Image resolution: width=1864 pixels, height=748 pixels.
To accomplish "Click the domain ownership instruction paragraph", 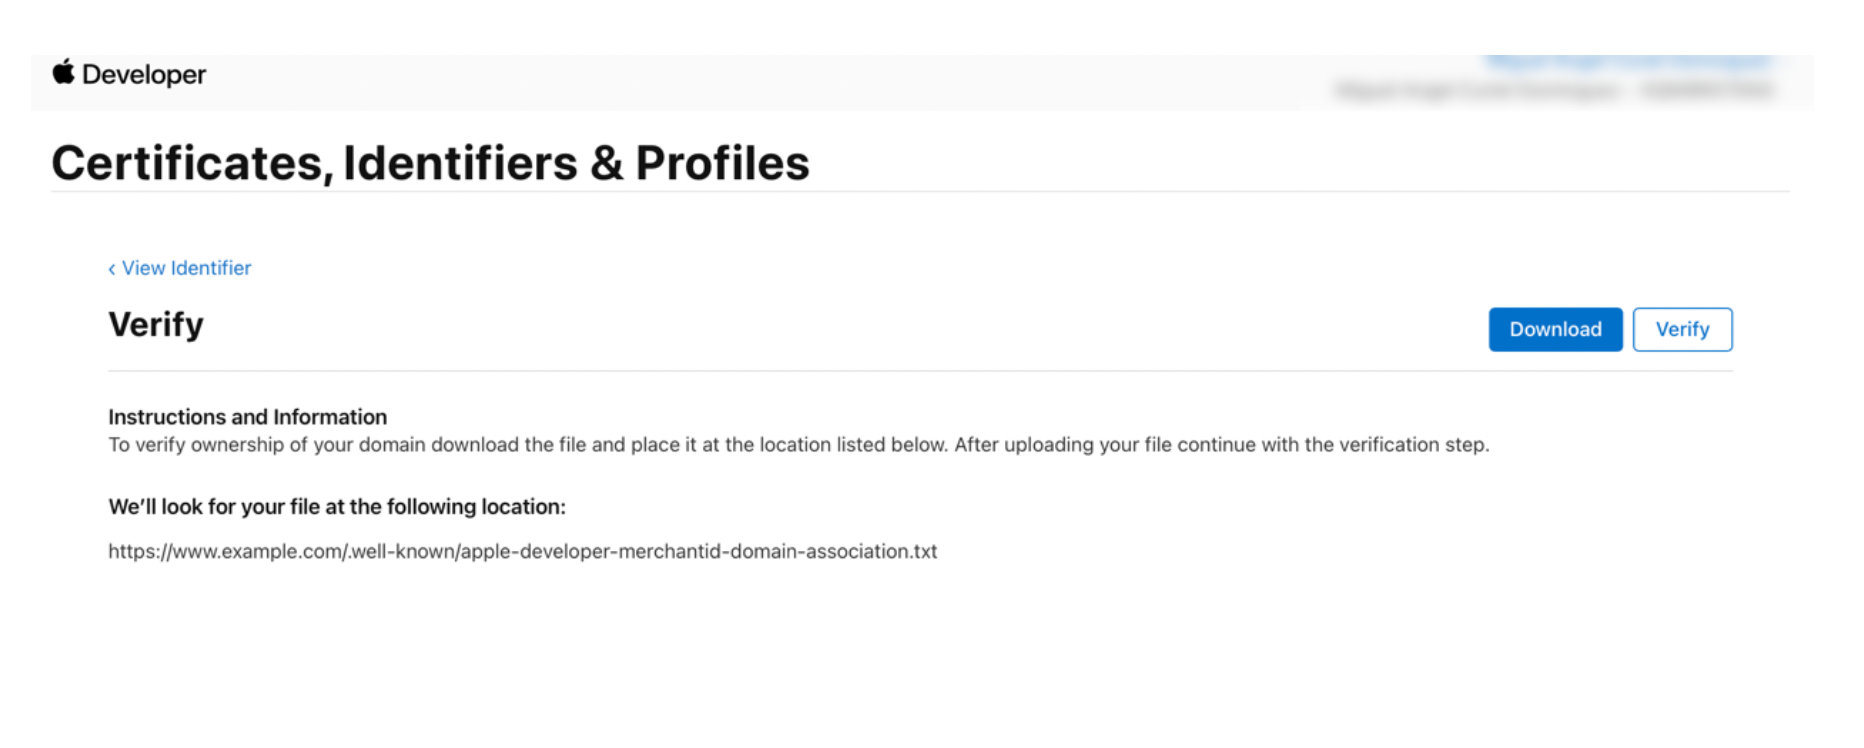I will click(x=798, y=445).
